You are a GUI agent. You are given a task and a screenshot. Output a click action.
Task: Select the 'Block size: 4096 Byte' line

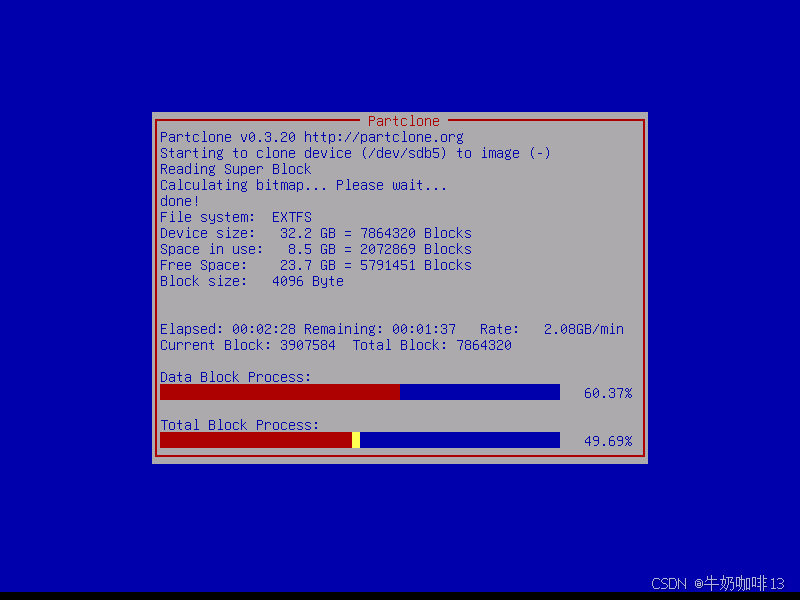tap(252, 281)
